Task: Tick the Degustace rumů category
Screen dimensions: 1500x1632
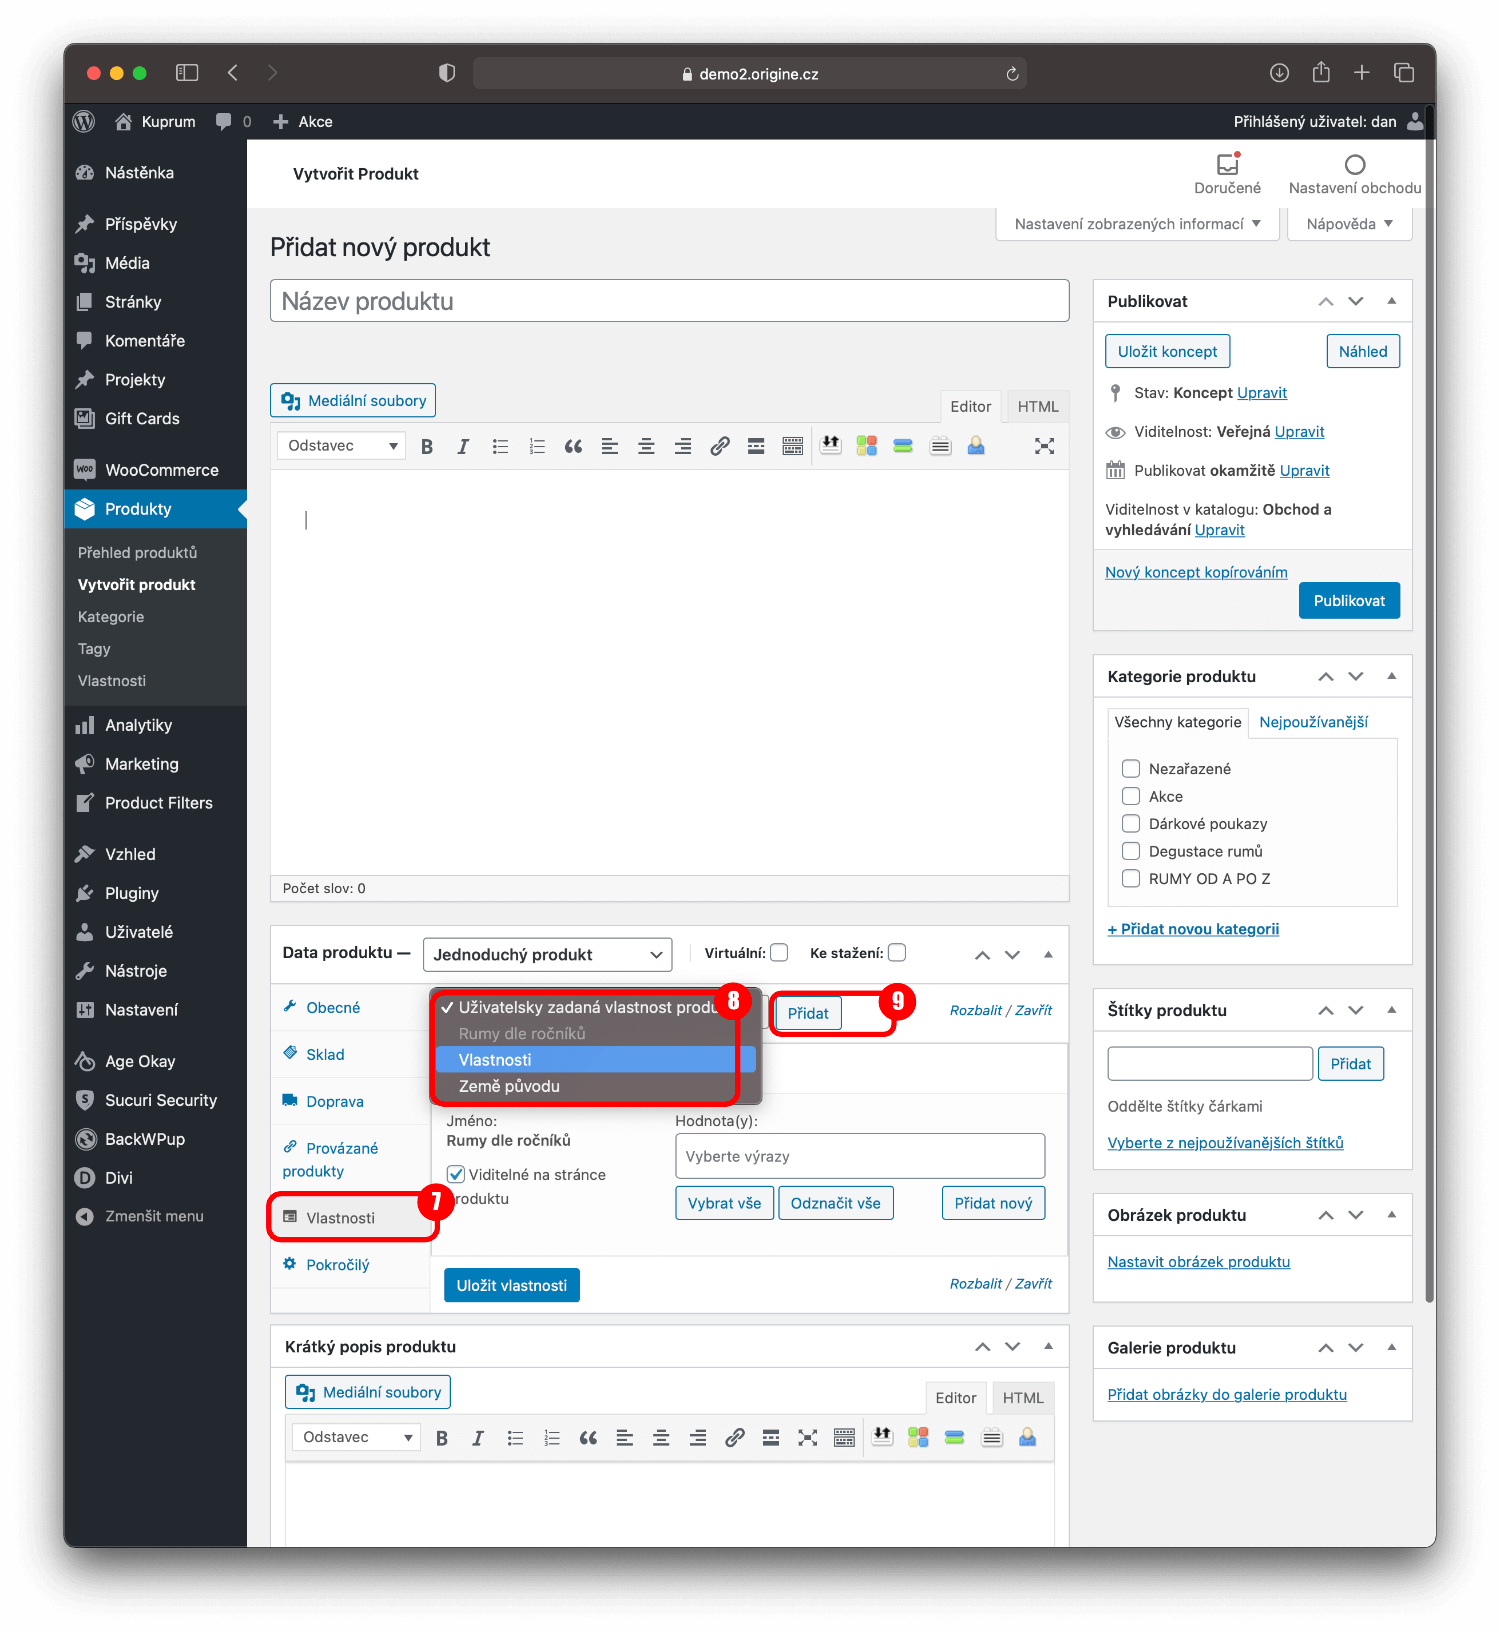Action: [1131, 851]
